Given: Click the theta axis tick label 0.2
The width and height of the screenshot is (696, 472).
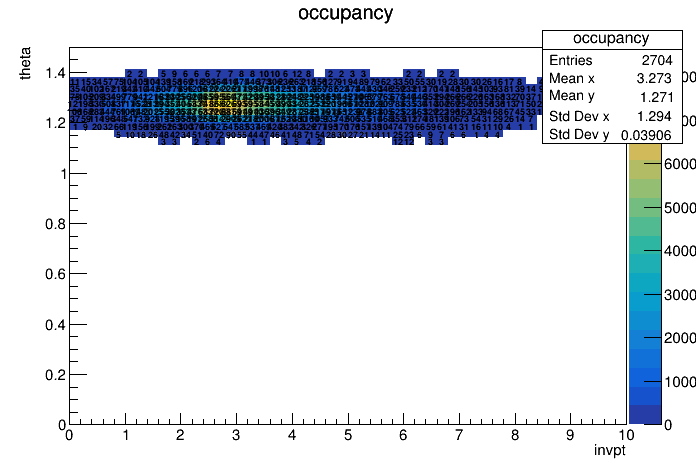Looking at the screenshot, I should click(55, 375).
